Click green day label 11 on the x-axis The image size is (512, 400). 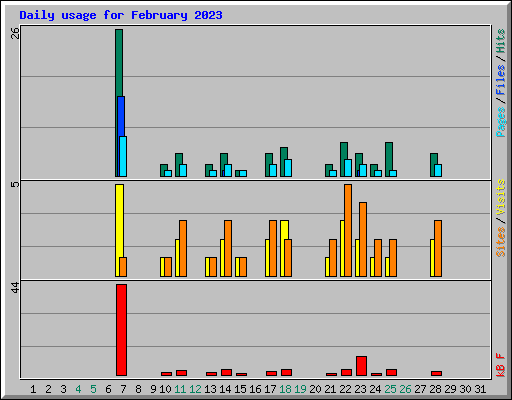pyautogui.click(x=180, y=389)
